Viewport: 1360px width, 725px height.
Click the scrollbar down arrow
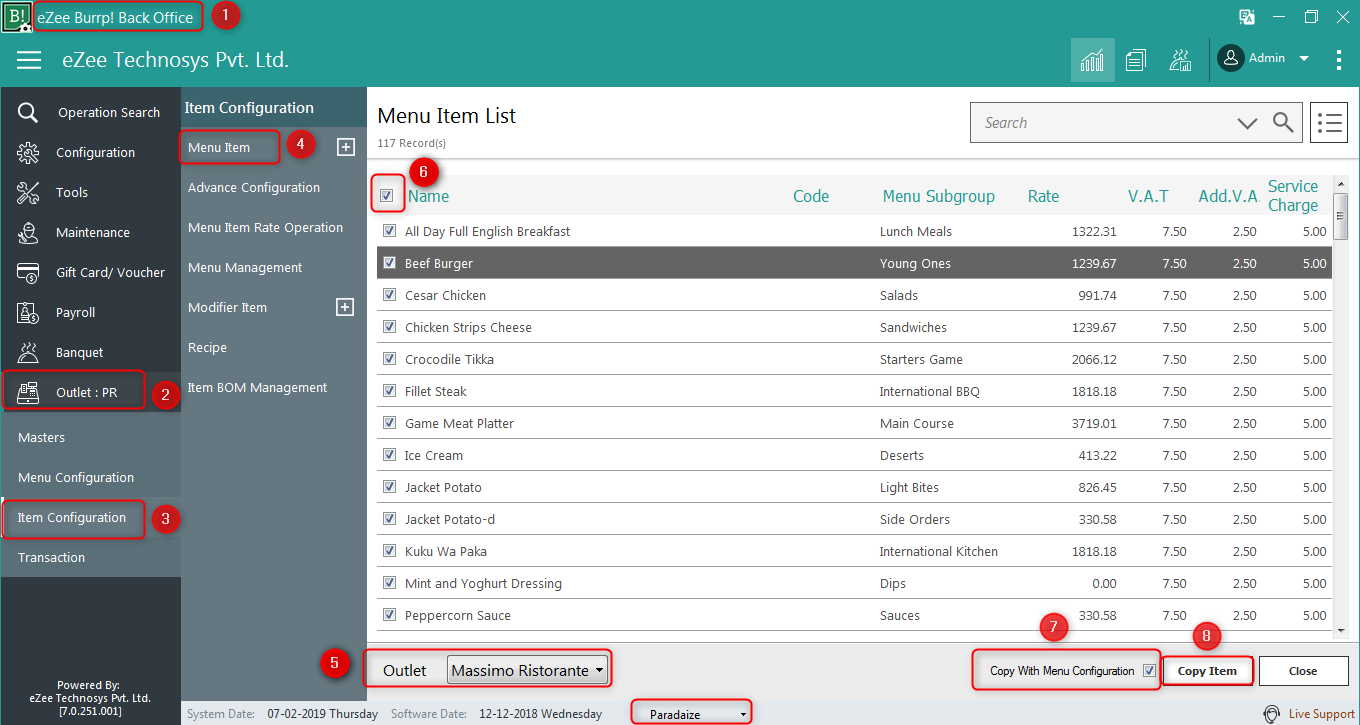[x=1341, y=630]
